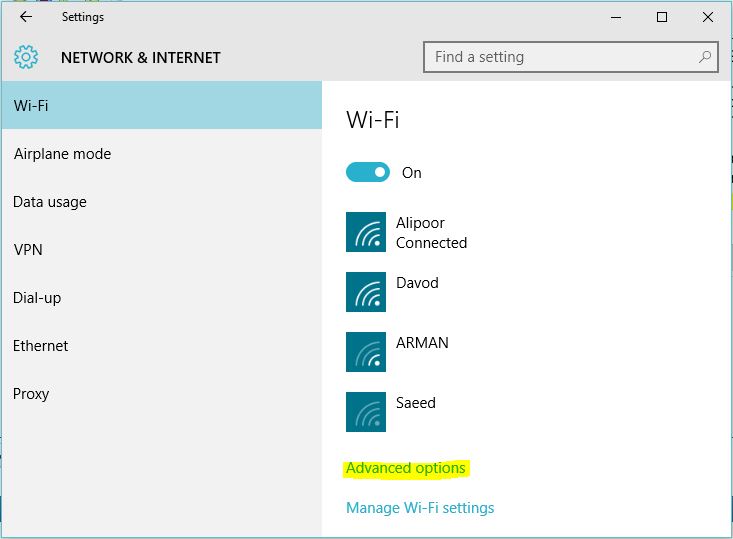Open the Ethernet settings

point(41,346)
